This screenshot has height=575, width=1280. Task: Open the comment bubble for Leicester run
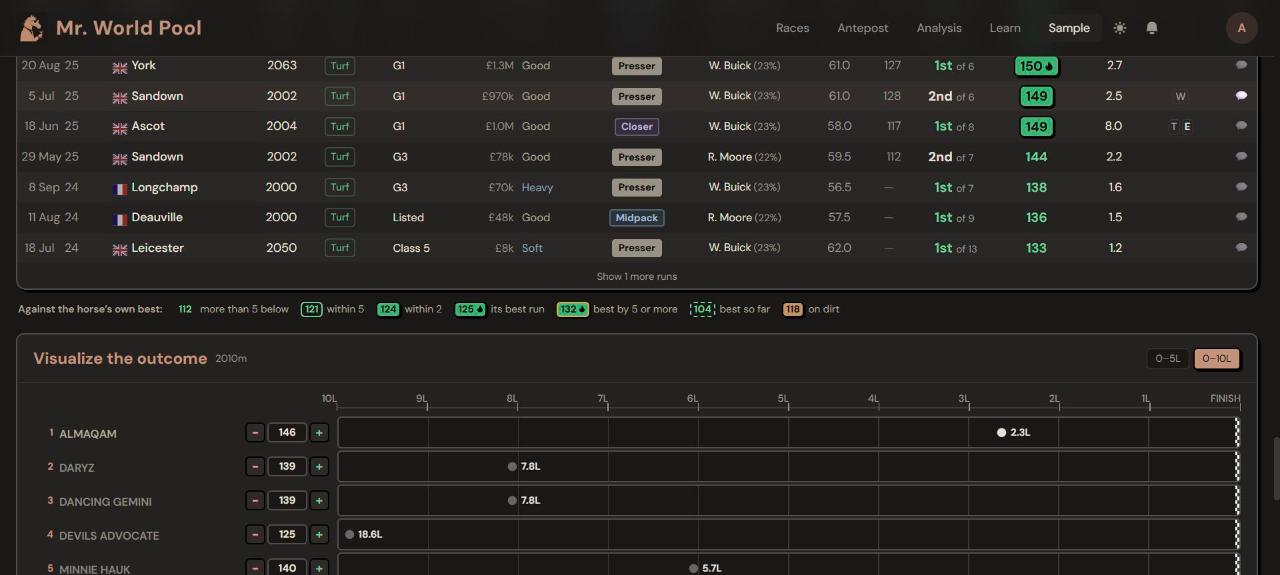1241,247
